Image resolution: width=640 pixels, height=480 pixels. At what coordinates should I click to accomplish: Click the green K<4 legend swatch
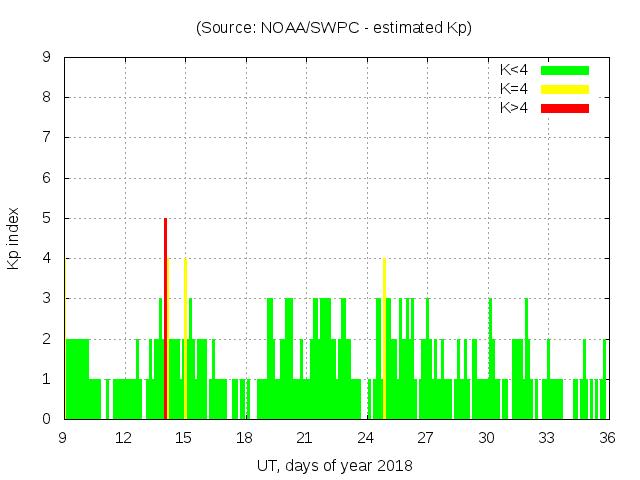click(x=565, y=70)
